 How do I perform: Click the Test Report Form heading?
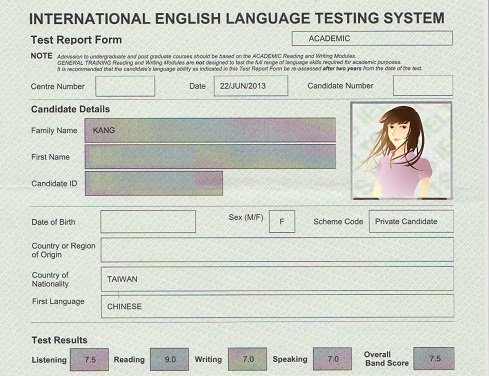76,40
